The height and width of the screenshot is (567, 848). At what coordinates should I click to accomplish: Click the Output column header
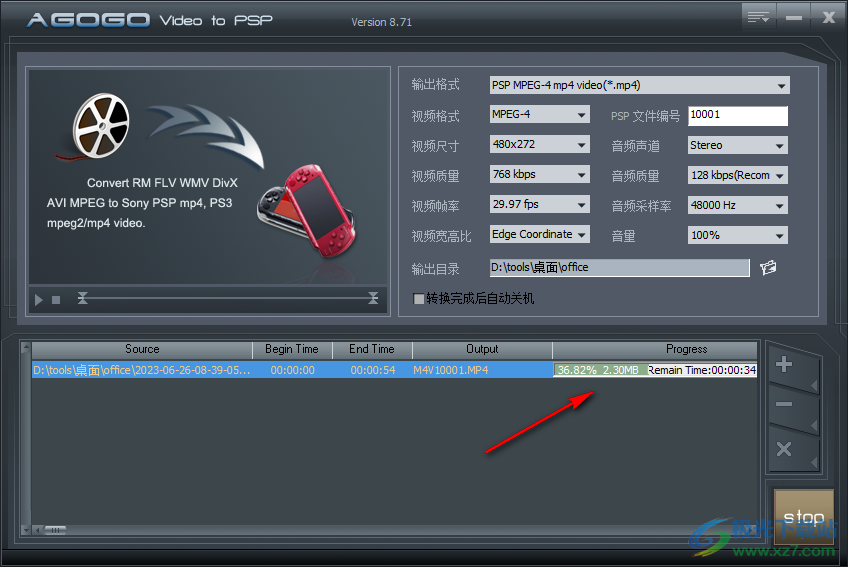(482, 350)
